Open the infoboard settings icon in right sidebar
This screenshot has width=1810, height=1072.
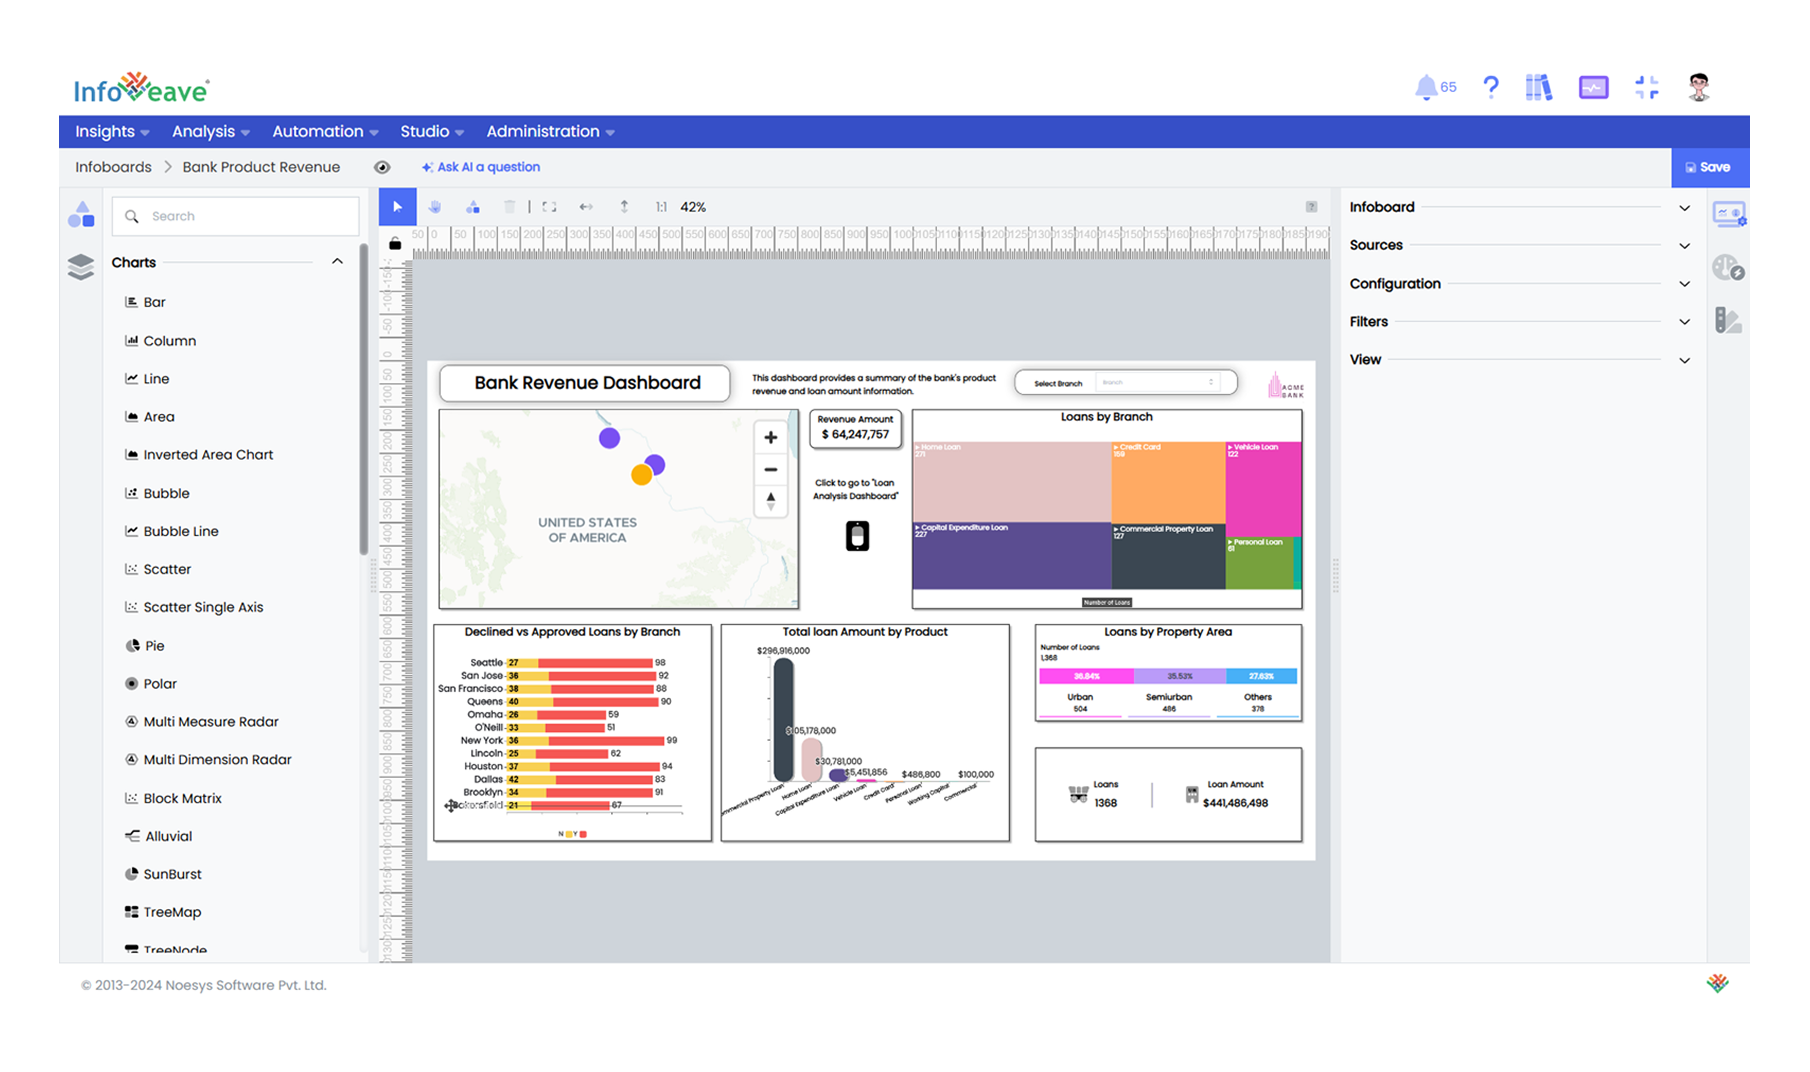[x=1729, y=213]
